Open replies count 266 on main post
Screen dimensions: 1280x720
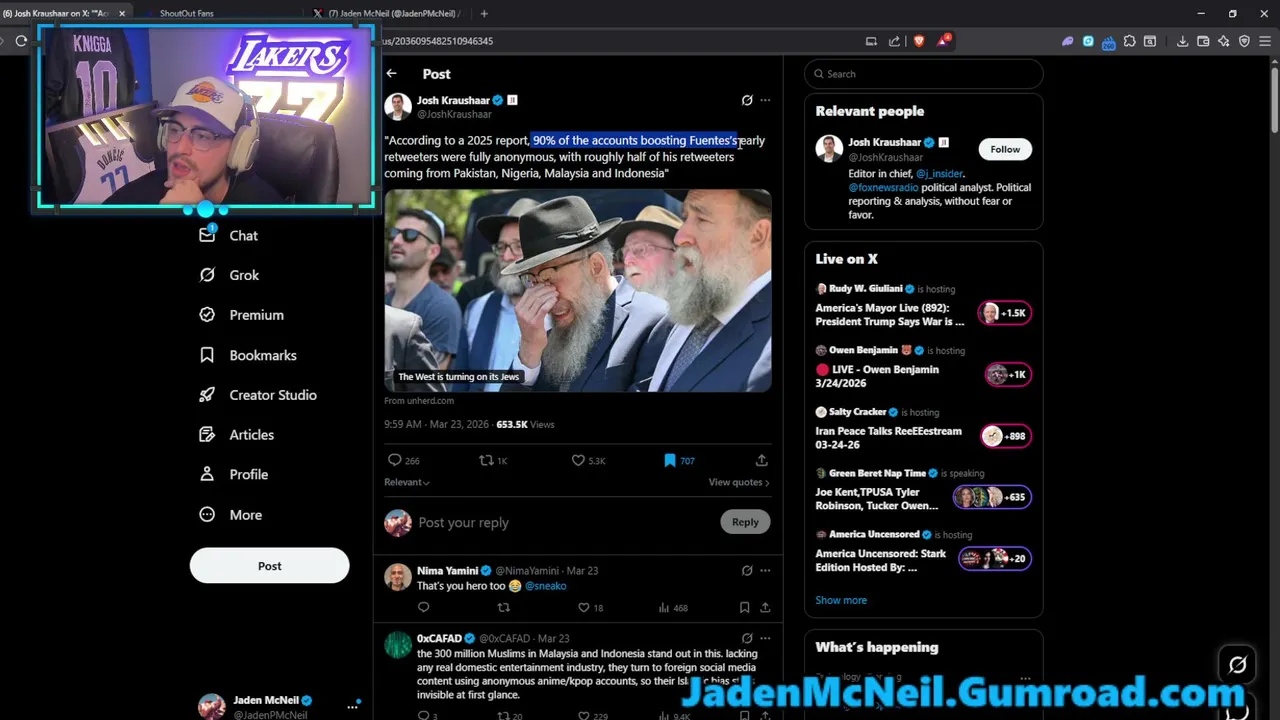404,460
